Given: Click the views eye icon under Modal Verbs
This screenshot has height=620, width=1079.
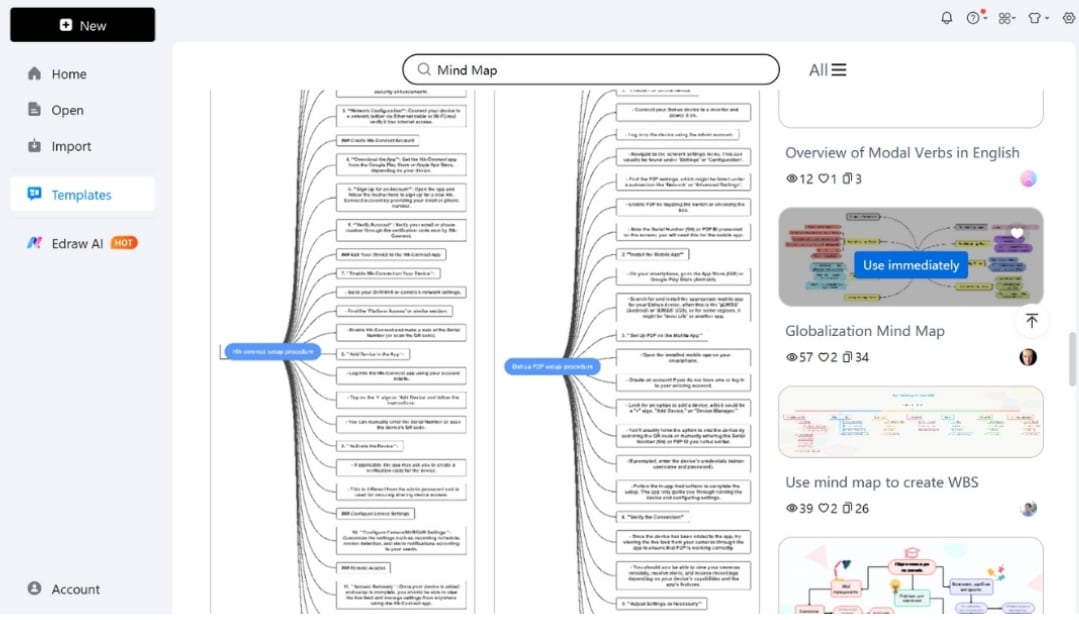Looking at the screenshot, I should 791,179.
